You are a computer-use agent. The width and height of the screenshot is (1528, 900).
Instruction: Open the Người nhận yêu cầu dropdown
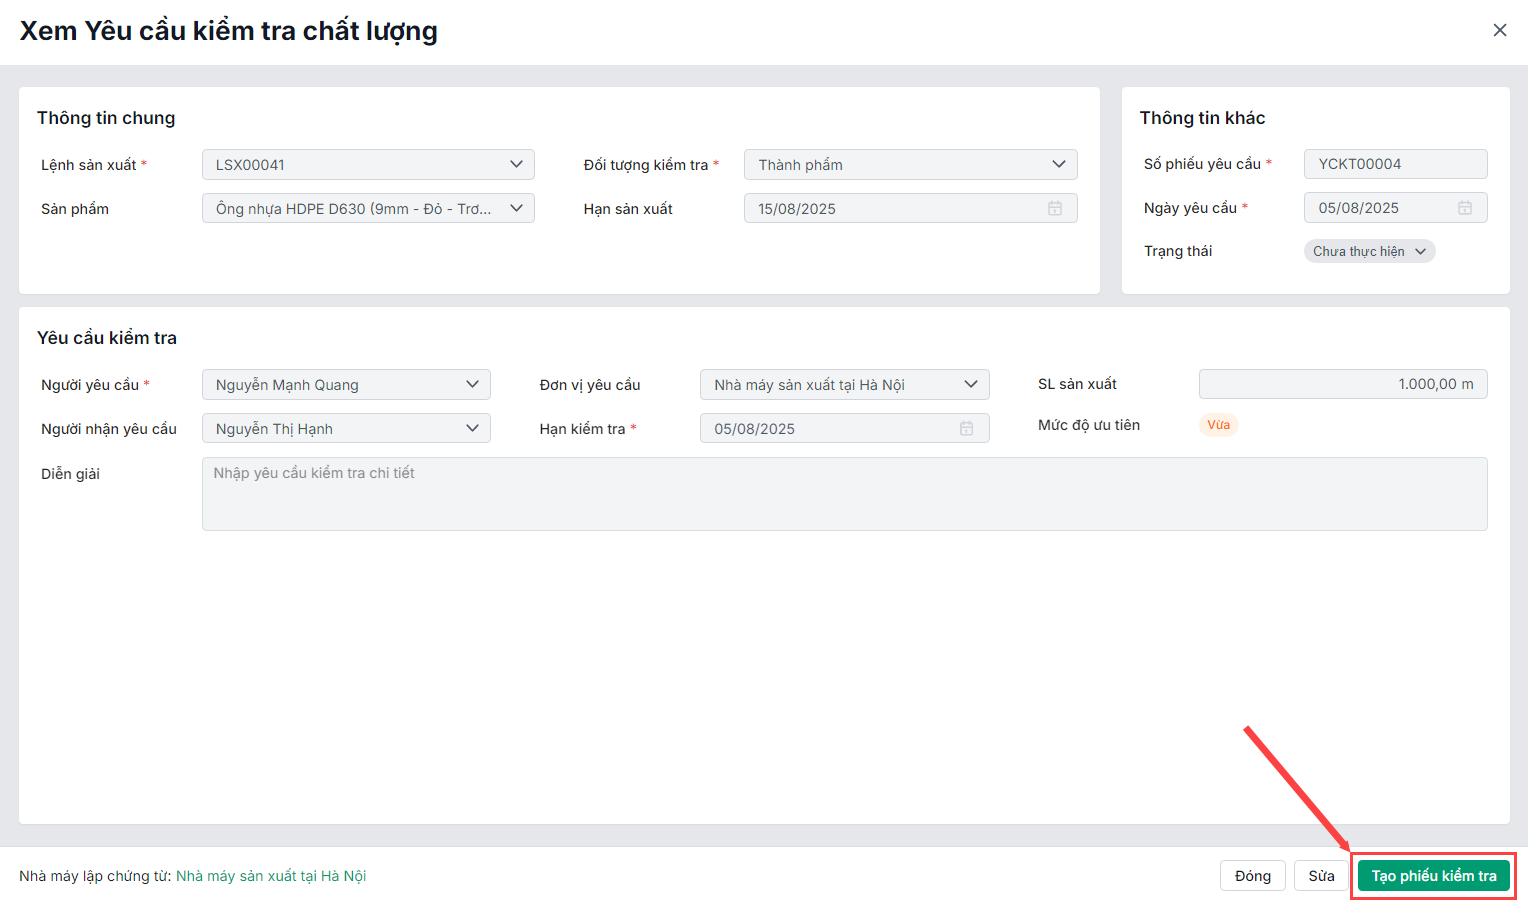(472, 428)
